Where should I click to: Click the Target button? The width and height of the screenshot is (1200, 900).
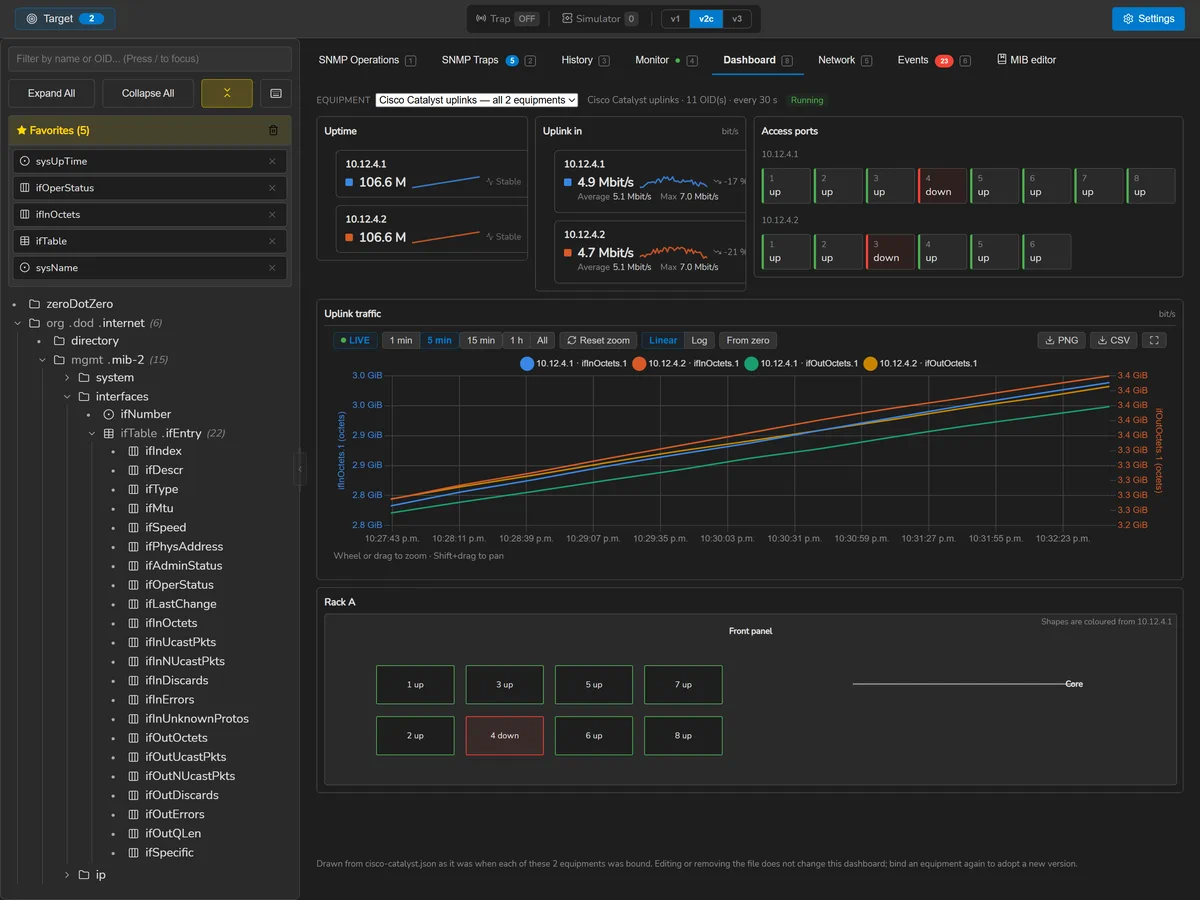point(65,19)
